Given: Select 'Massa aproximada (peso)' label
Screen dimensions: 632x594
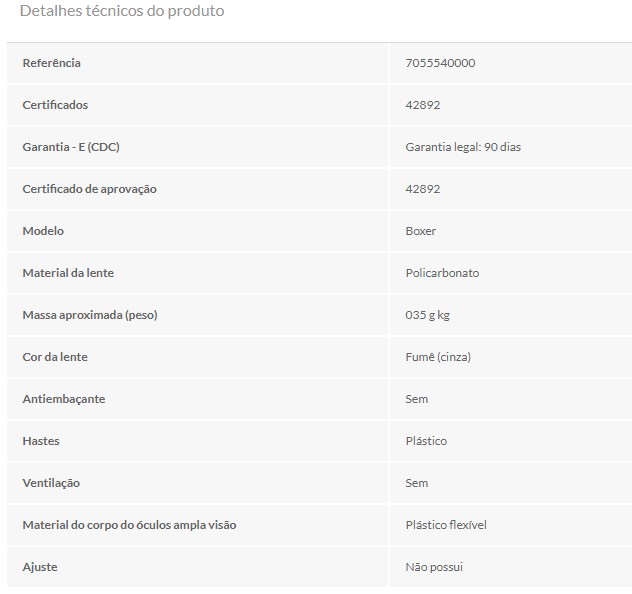Looking at the screenshot, I should click(90, 315).
